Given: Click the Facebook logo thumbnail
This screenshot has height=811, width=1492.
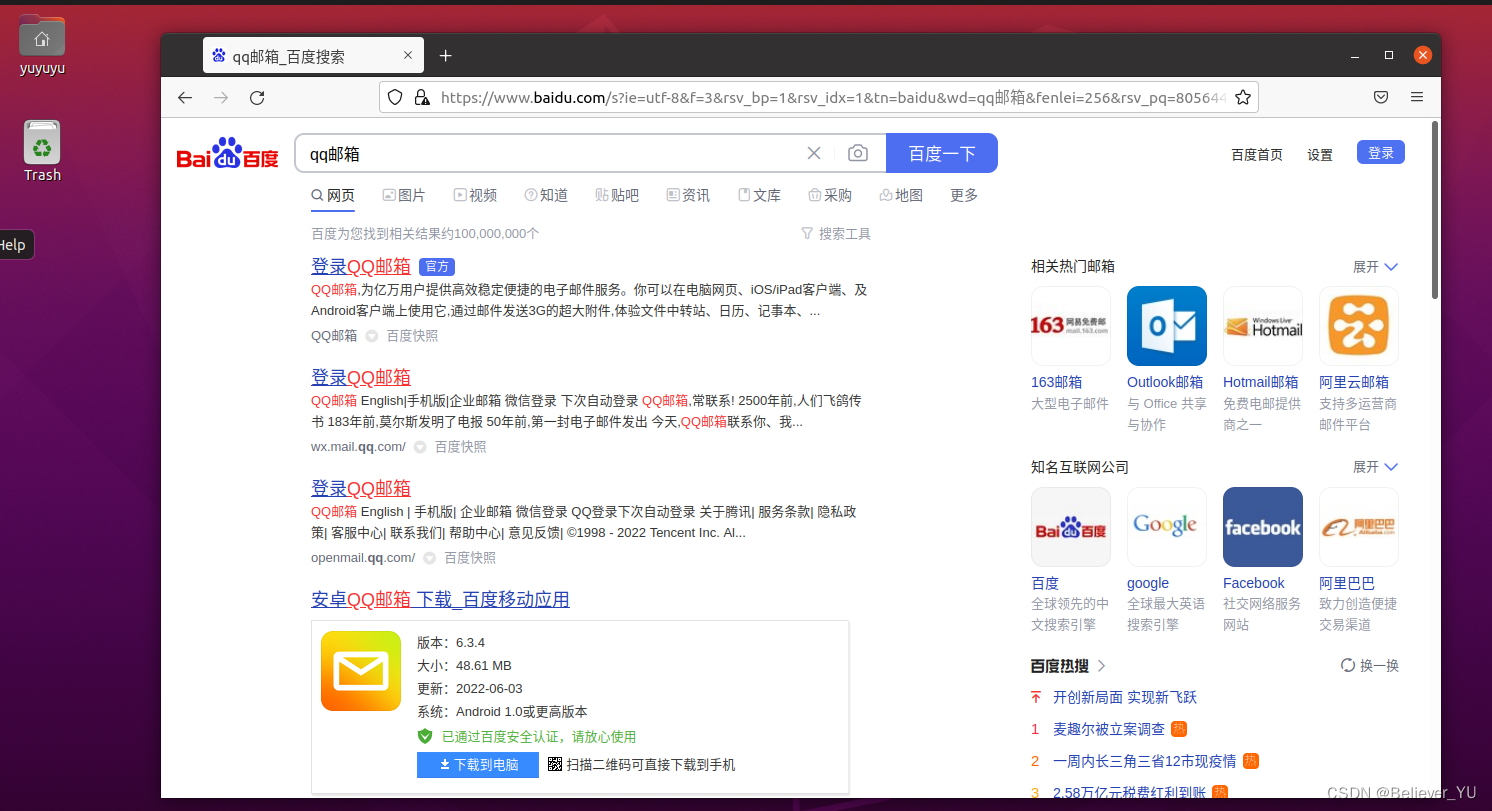Looking at the screenshot, I should click(x=1262, y=527).
